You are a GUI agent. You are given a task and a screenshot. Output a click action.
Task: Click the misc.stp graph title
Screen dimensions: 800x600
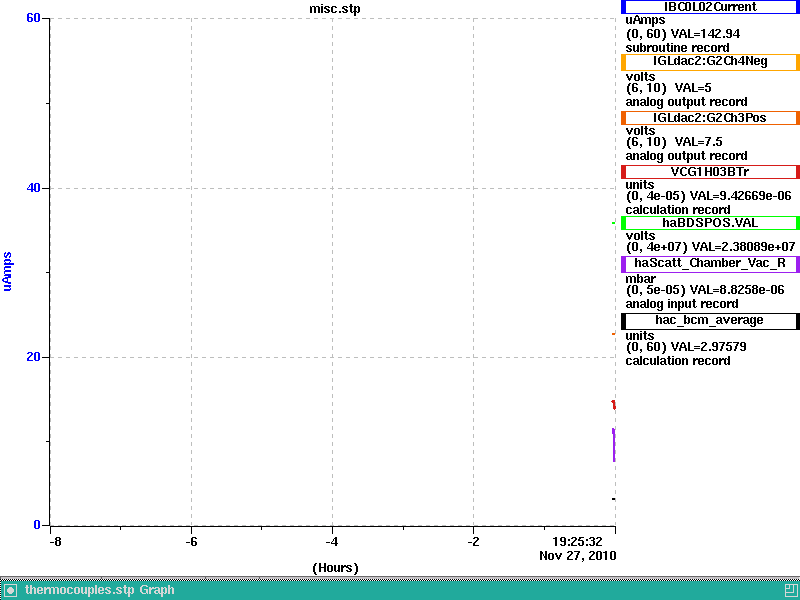pos(334,9)
